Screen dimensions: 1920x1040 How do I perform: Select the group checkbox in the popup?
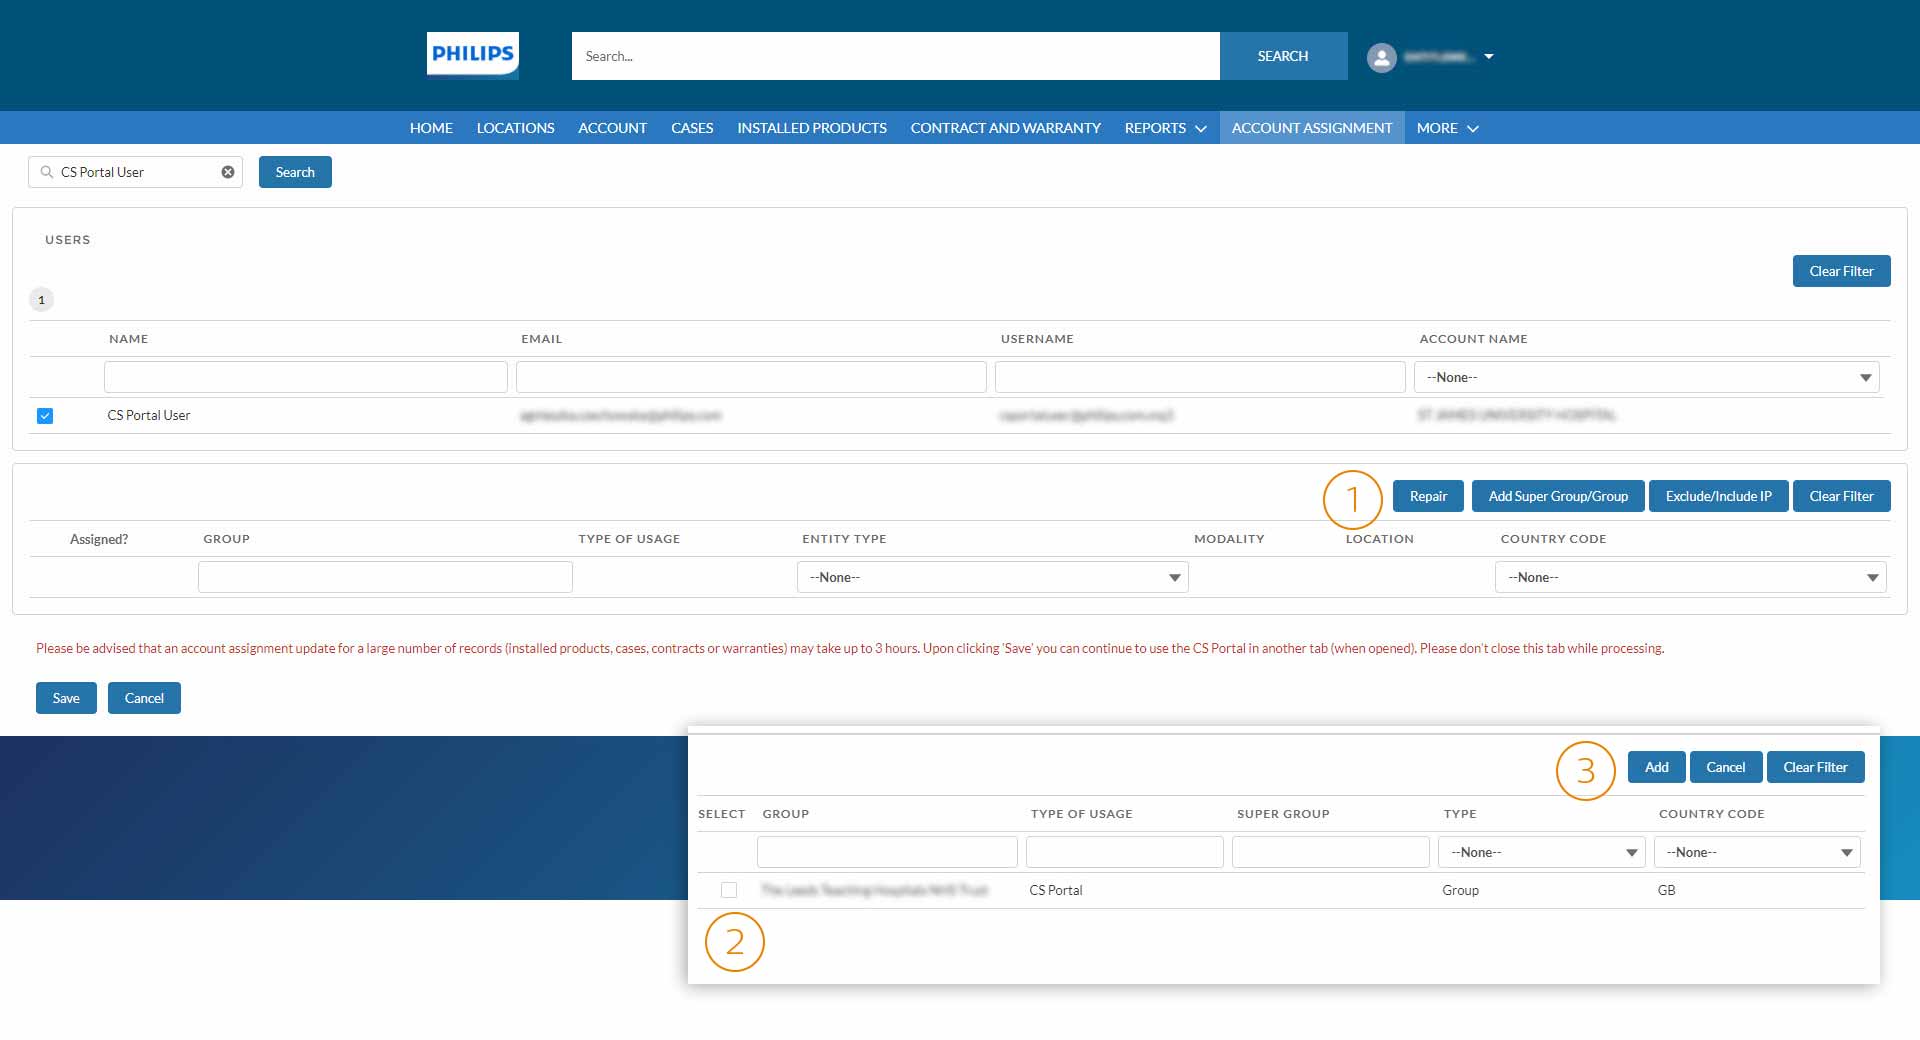pyautogui.click(x=729, y=890)
